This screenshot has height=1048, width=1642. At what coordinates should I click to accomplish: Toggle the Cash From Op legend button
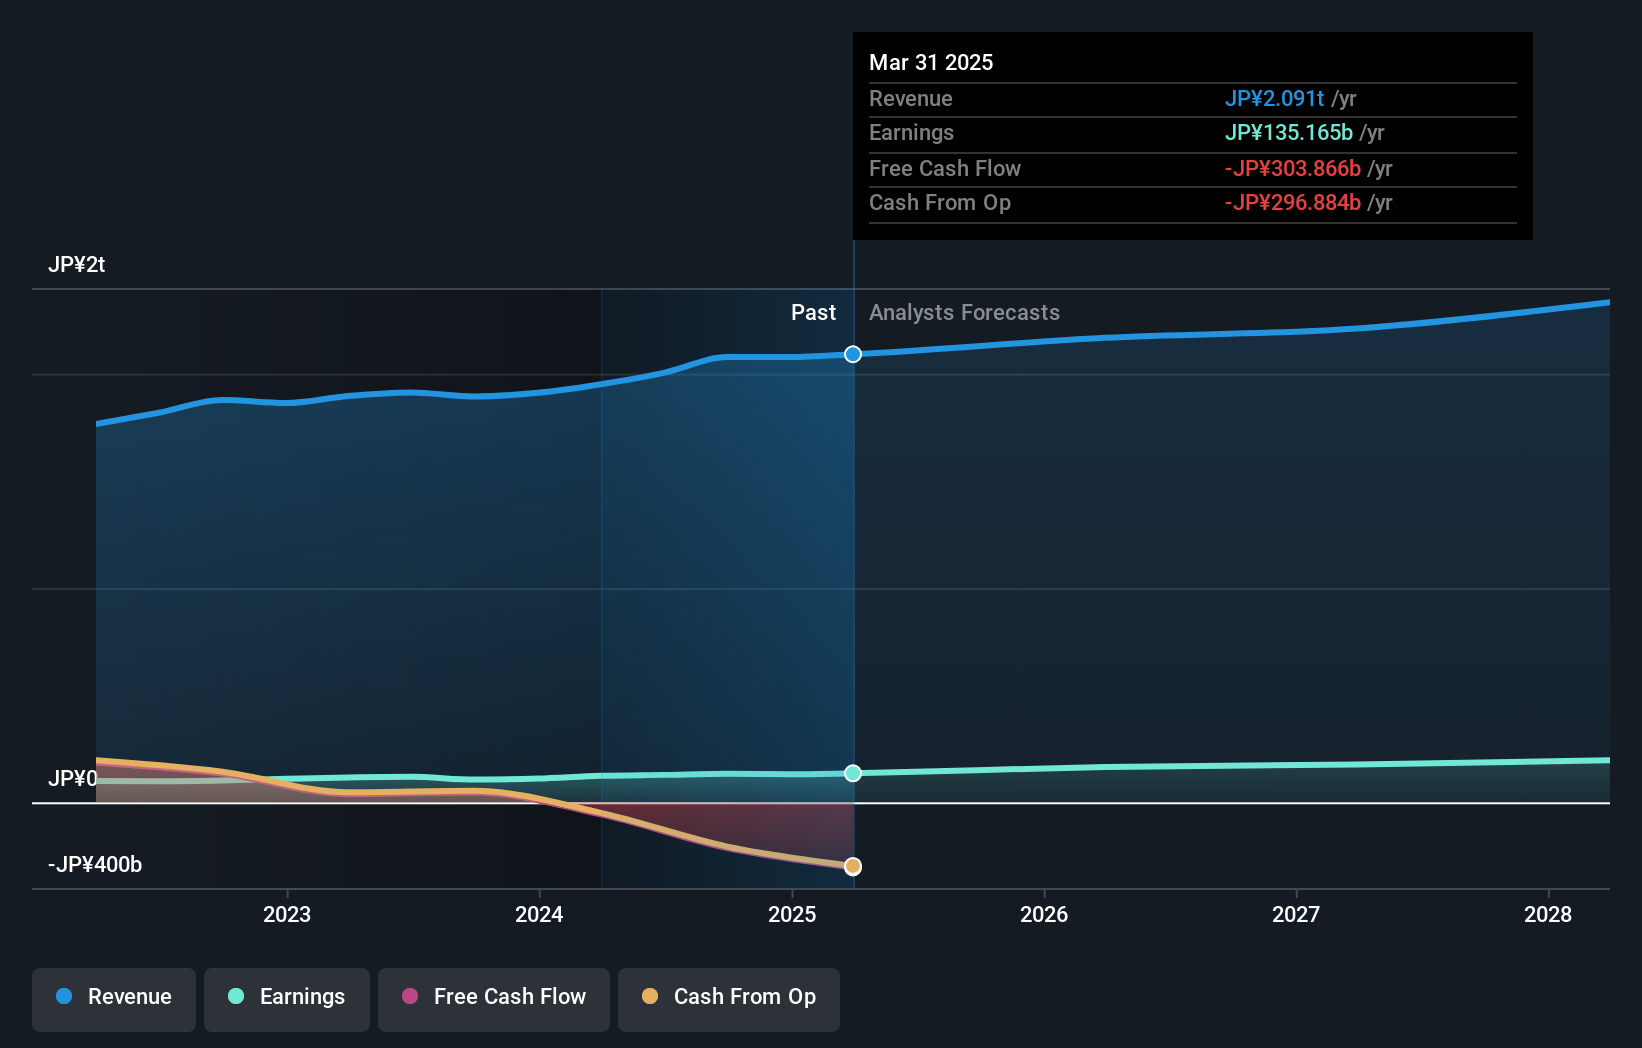[x=729, y=999]
